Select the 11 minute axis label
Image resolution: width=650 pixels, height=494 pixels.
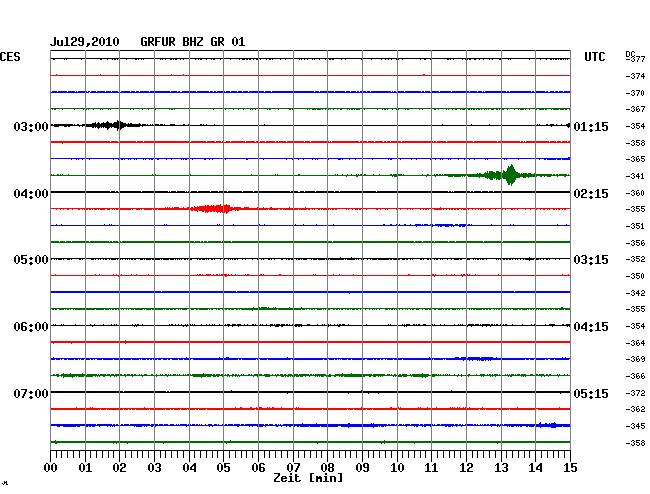point(431,468)
